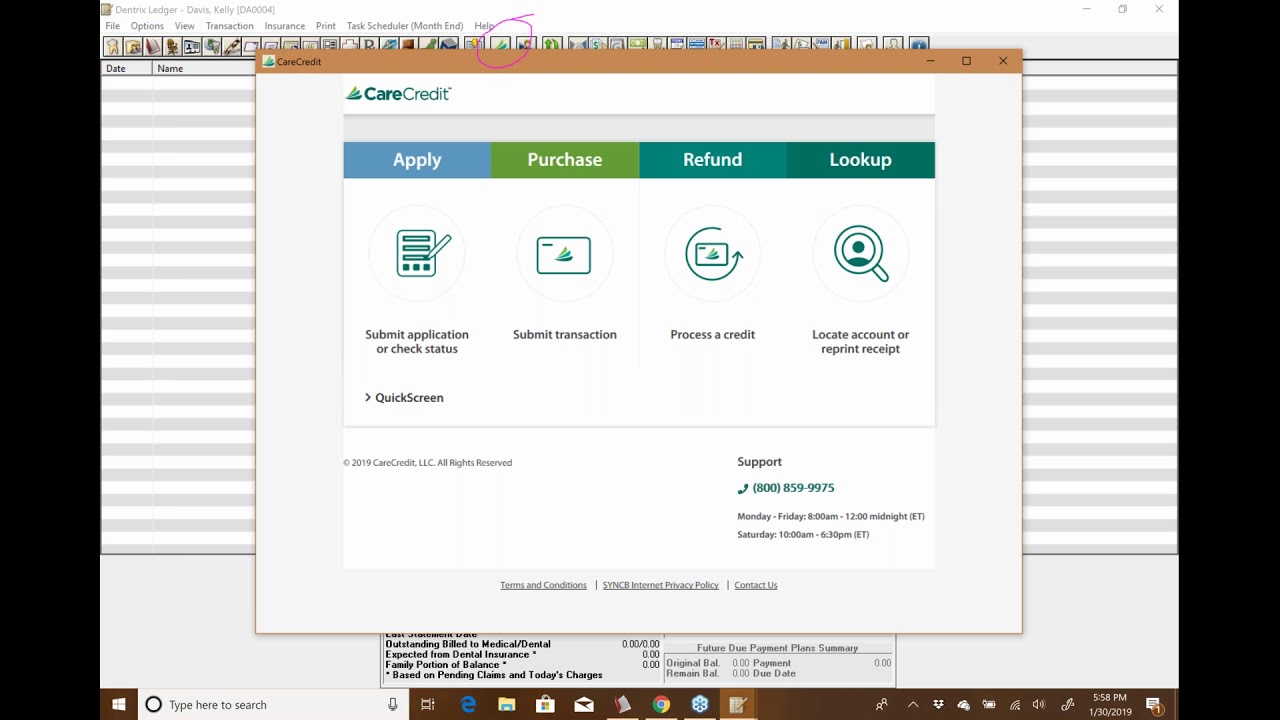Switch to the Refund tab
Image resolution: width=1280 pixels, height=720 pixels.
pos(712,160)
